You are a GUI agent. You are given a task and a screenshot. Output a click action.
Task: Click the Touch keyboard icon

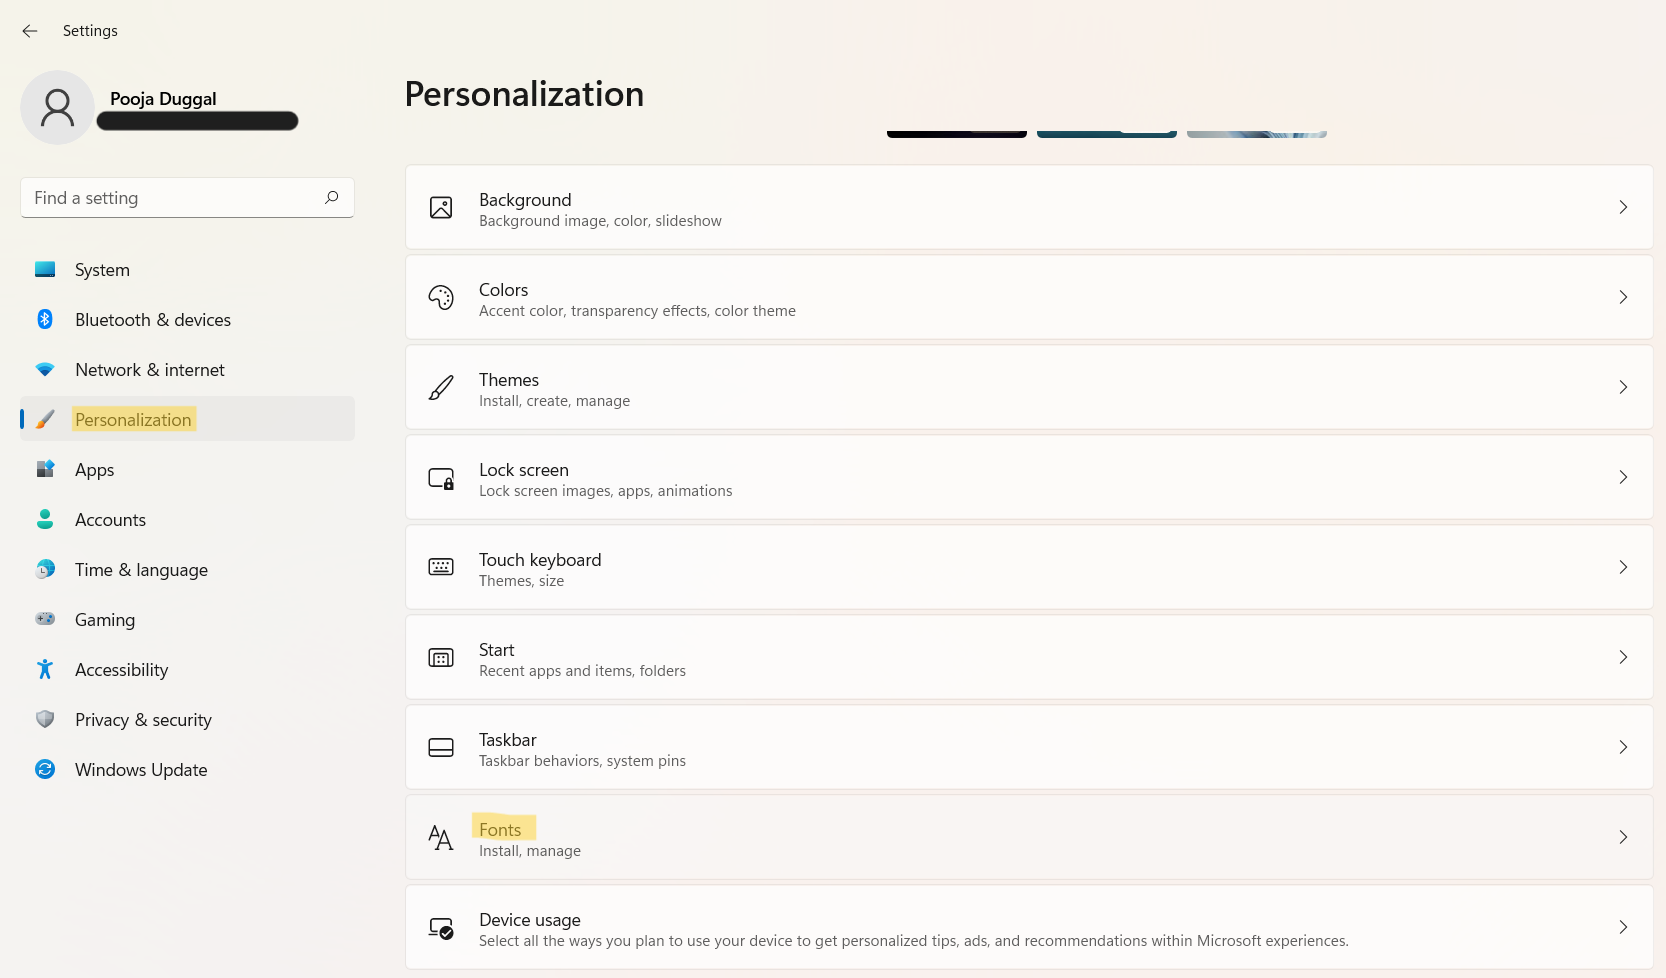click(x=441, y=567)
